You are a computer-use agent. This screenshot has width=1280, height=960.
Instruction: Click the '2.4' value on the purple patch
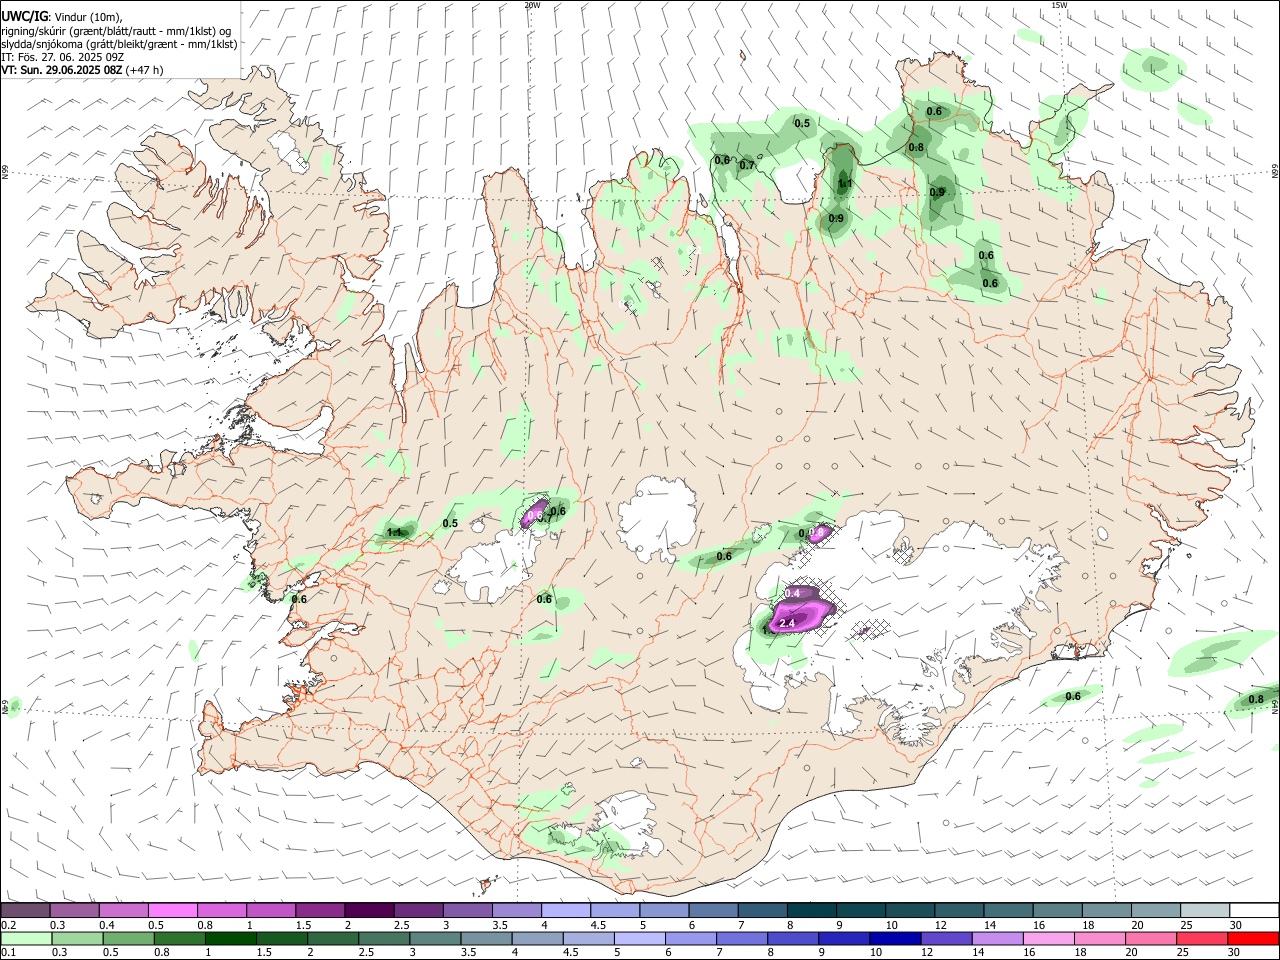pos(787,624)
